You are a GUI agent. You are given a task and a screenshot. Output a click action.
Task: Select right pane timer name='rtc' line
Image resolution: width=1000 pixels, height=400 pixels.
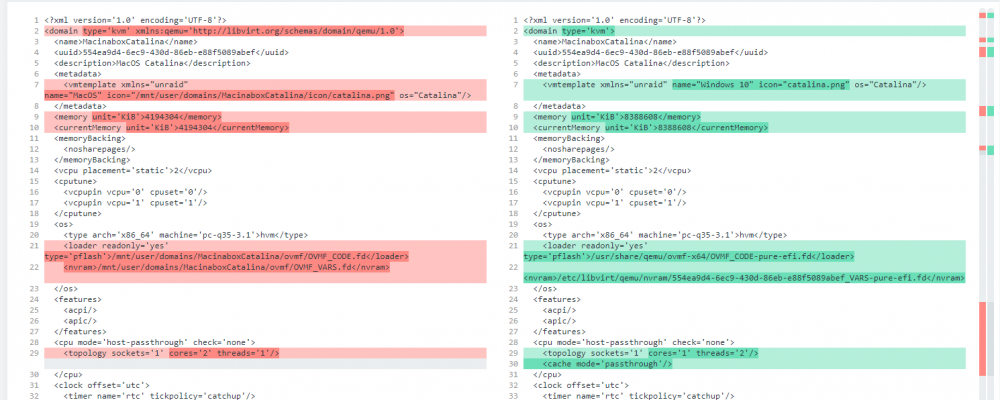(638, 396)
